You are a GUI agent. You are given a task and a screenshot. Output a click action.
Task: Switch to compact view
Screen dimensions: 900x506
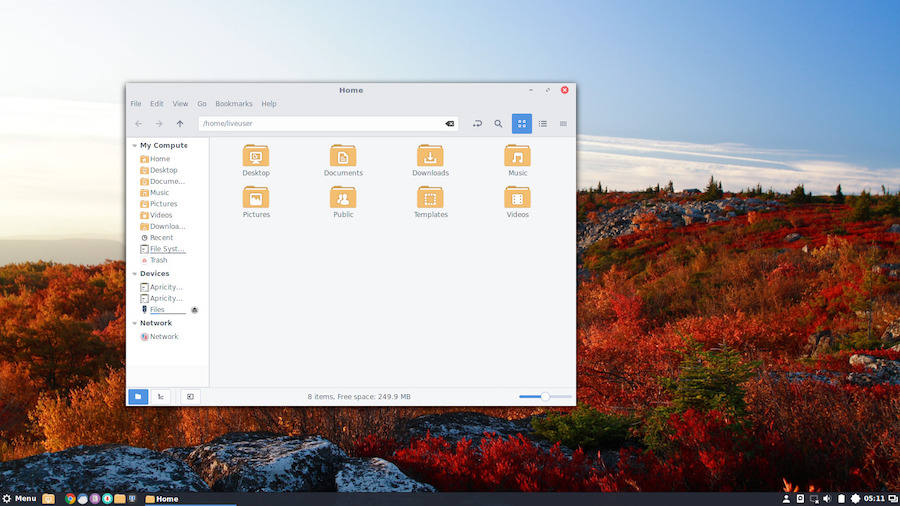563,124
